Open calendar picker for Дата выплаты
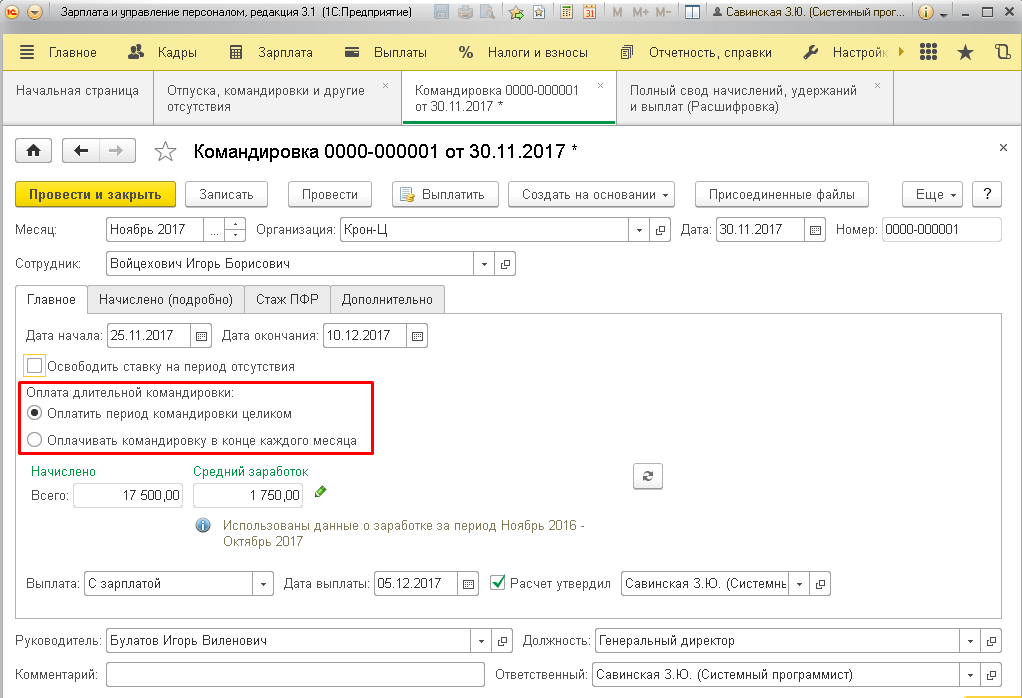This screenshot has width=1022, height=698. [468, 584]
